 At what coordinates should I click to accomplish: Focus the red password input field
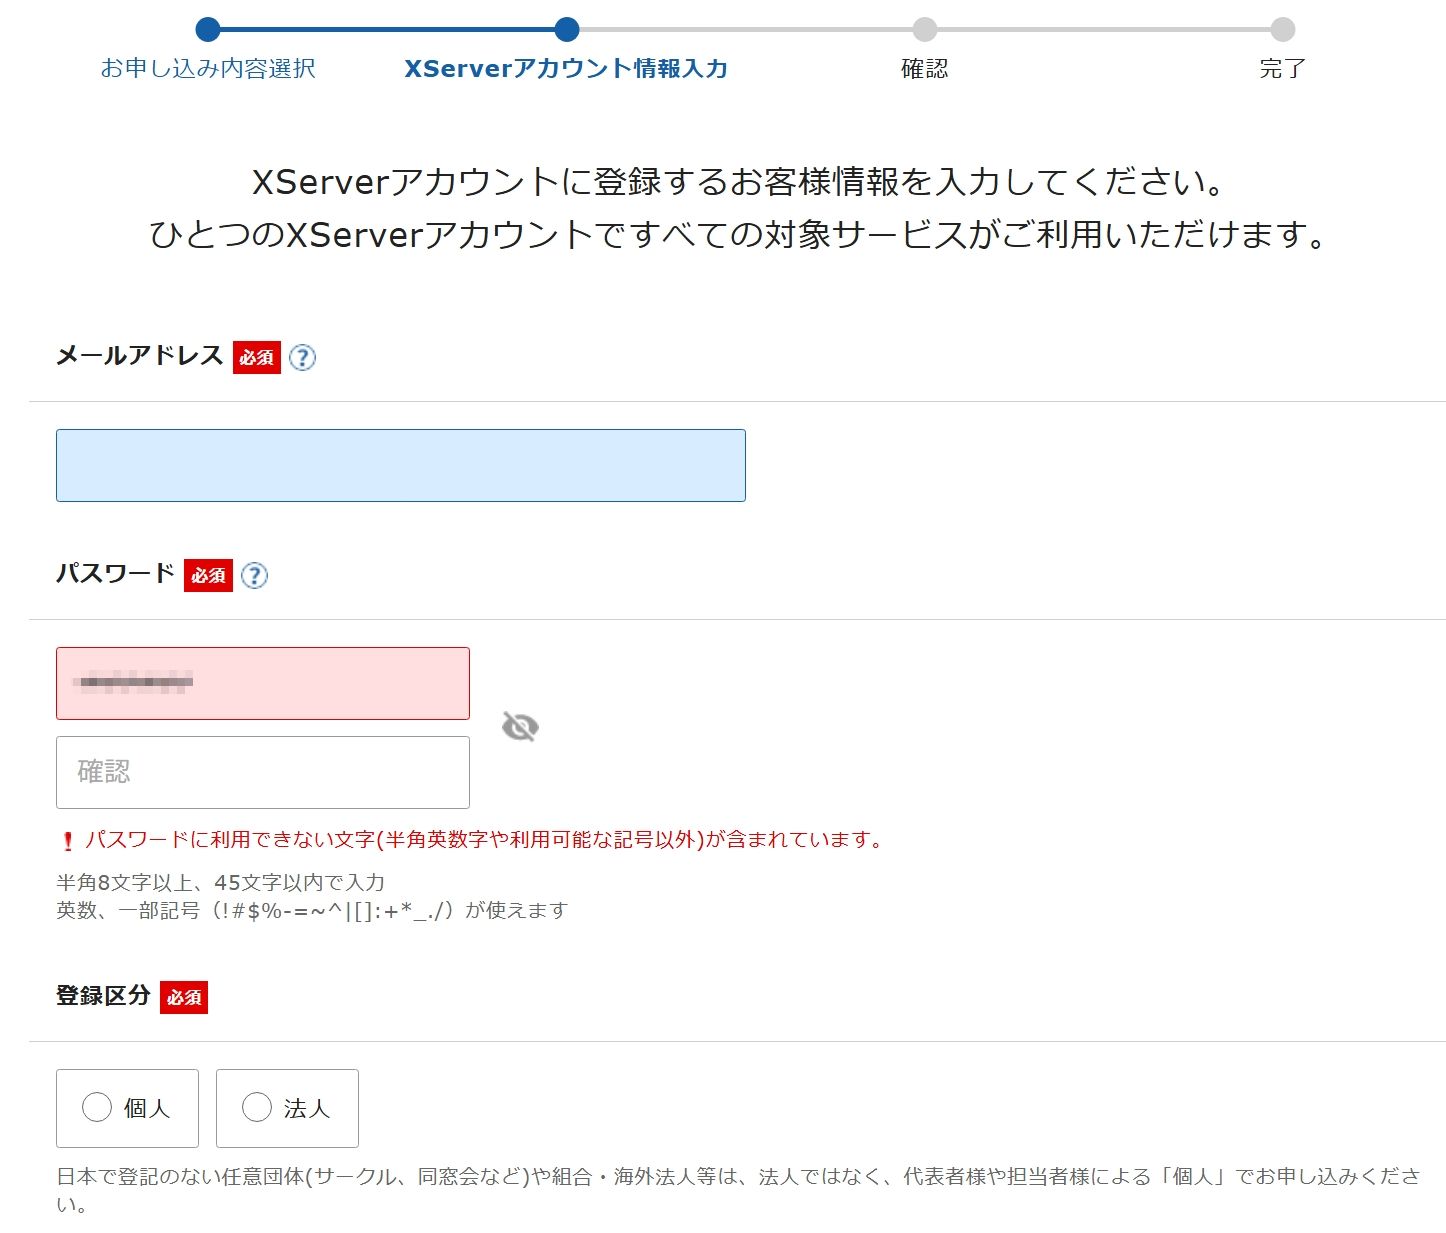263,683
